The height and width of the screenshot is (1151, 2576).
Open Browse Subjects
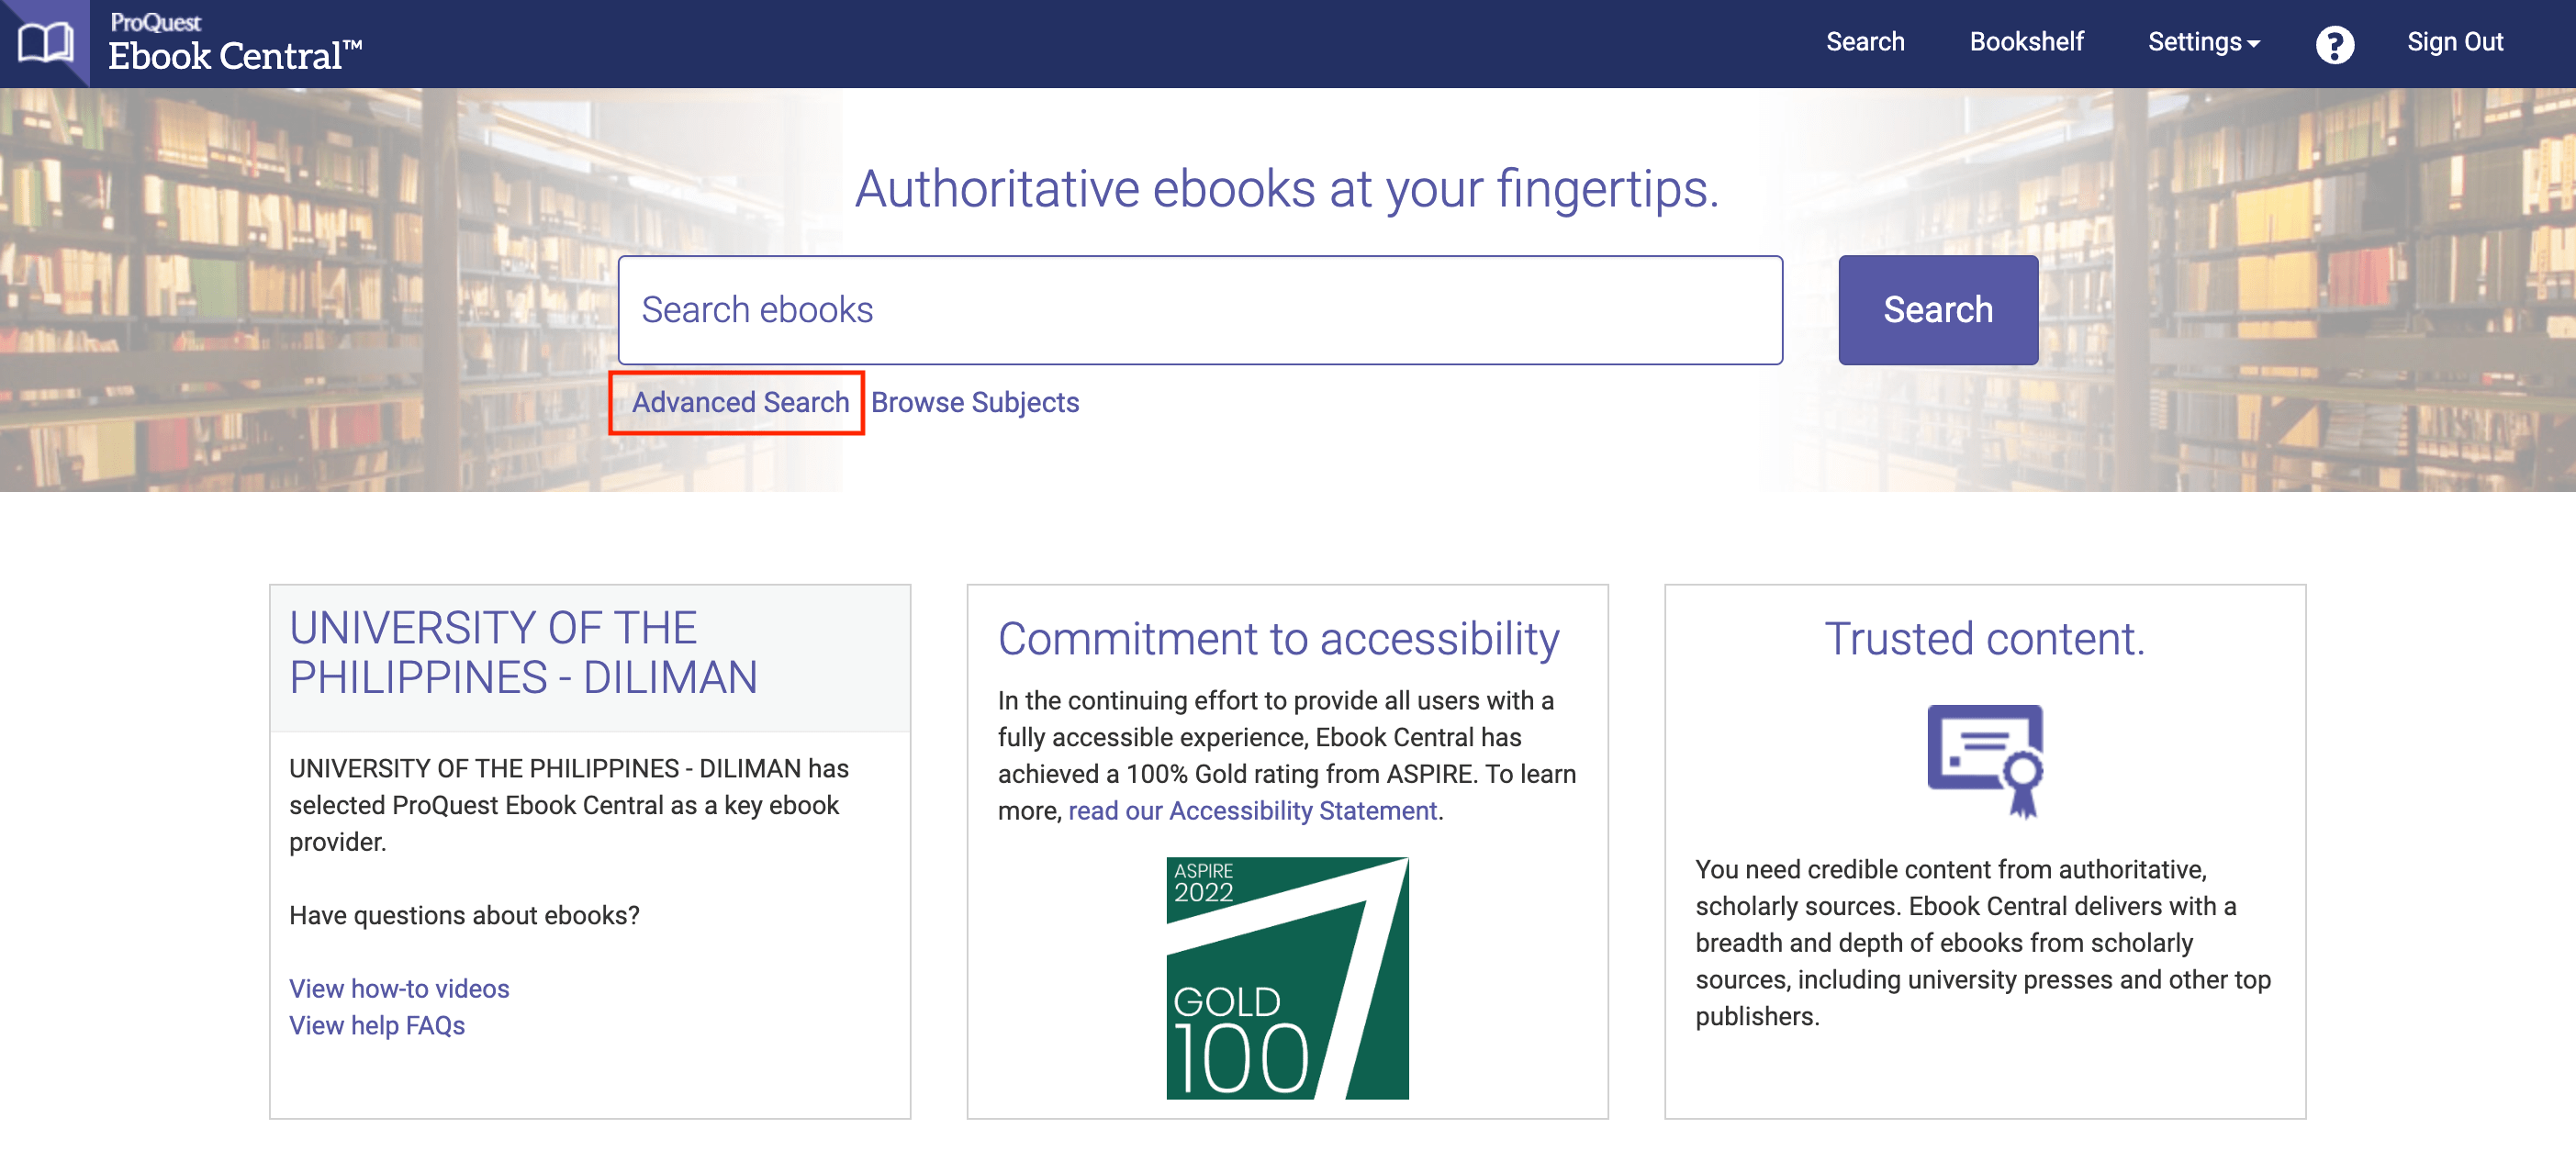[975, 402]
